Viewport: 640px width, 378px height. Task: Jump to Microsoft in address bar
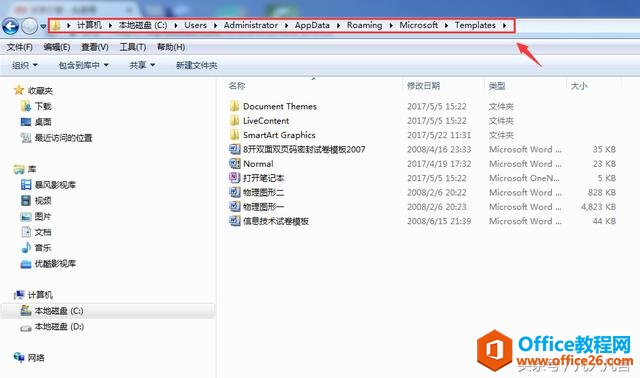[418, 25]
